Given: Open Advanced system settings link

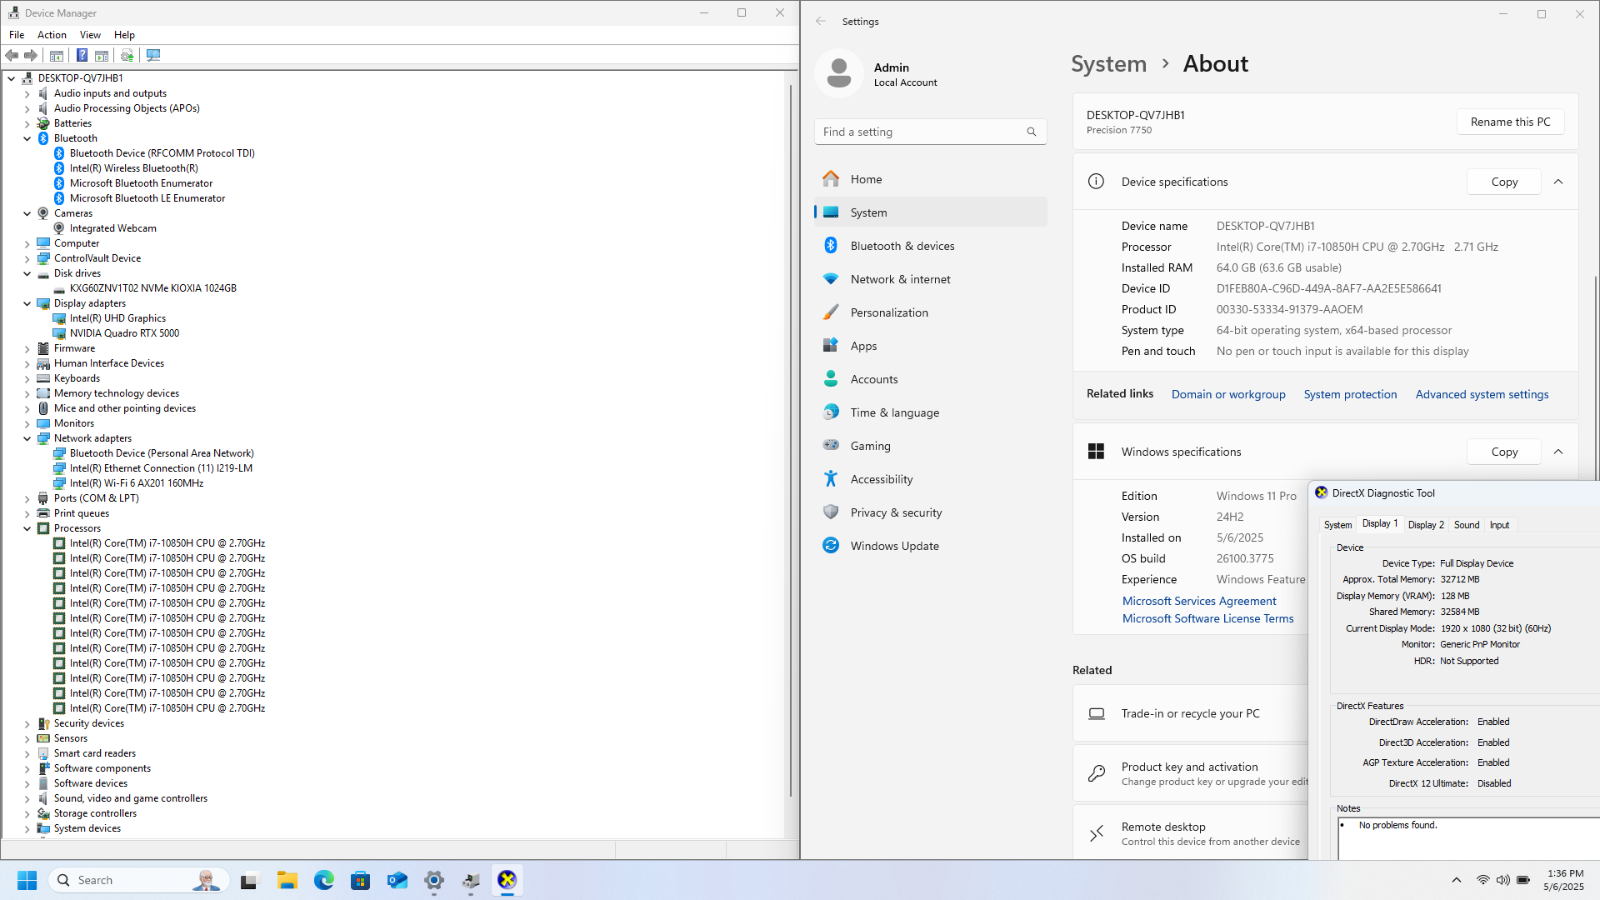Looking at the screenshot, I should point(1482,395).
